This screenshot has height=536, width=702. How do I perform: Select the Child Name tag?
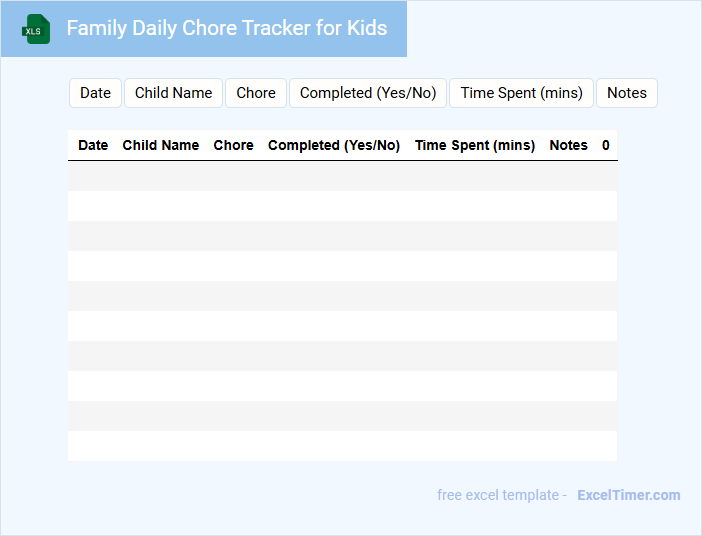click(x=173, y=93)
